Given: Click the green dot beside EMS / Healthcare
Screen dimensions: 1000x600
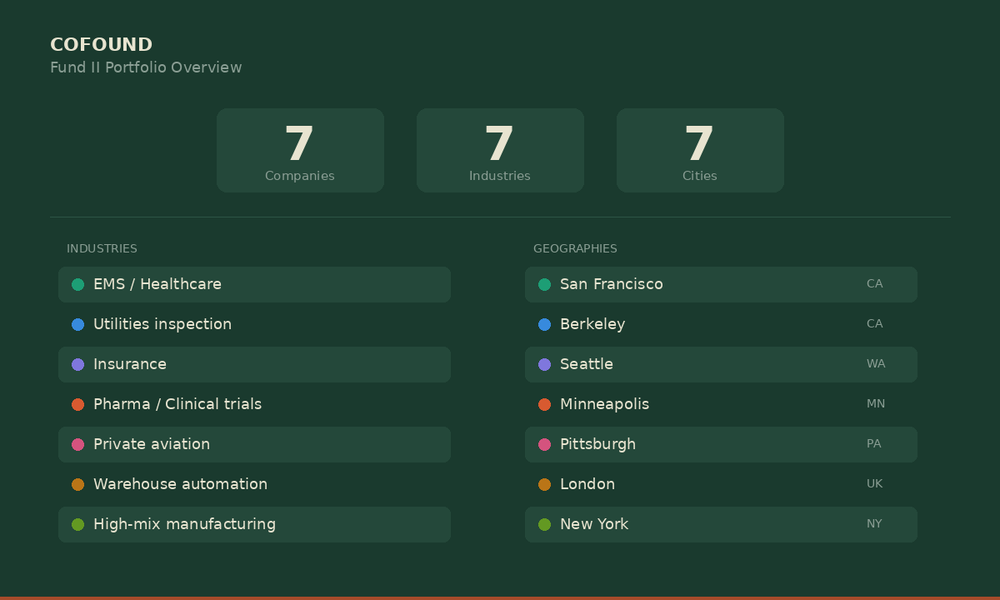Looking at the screenshot, I should pyautogui.click(x=78, y=284).
